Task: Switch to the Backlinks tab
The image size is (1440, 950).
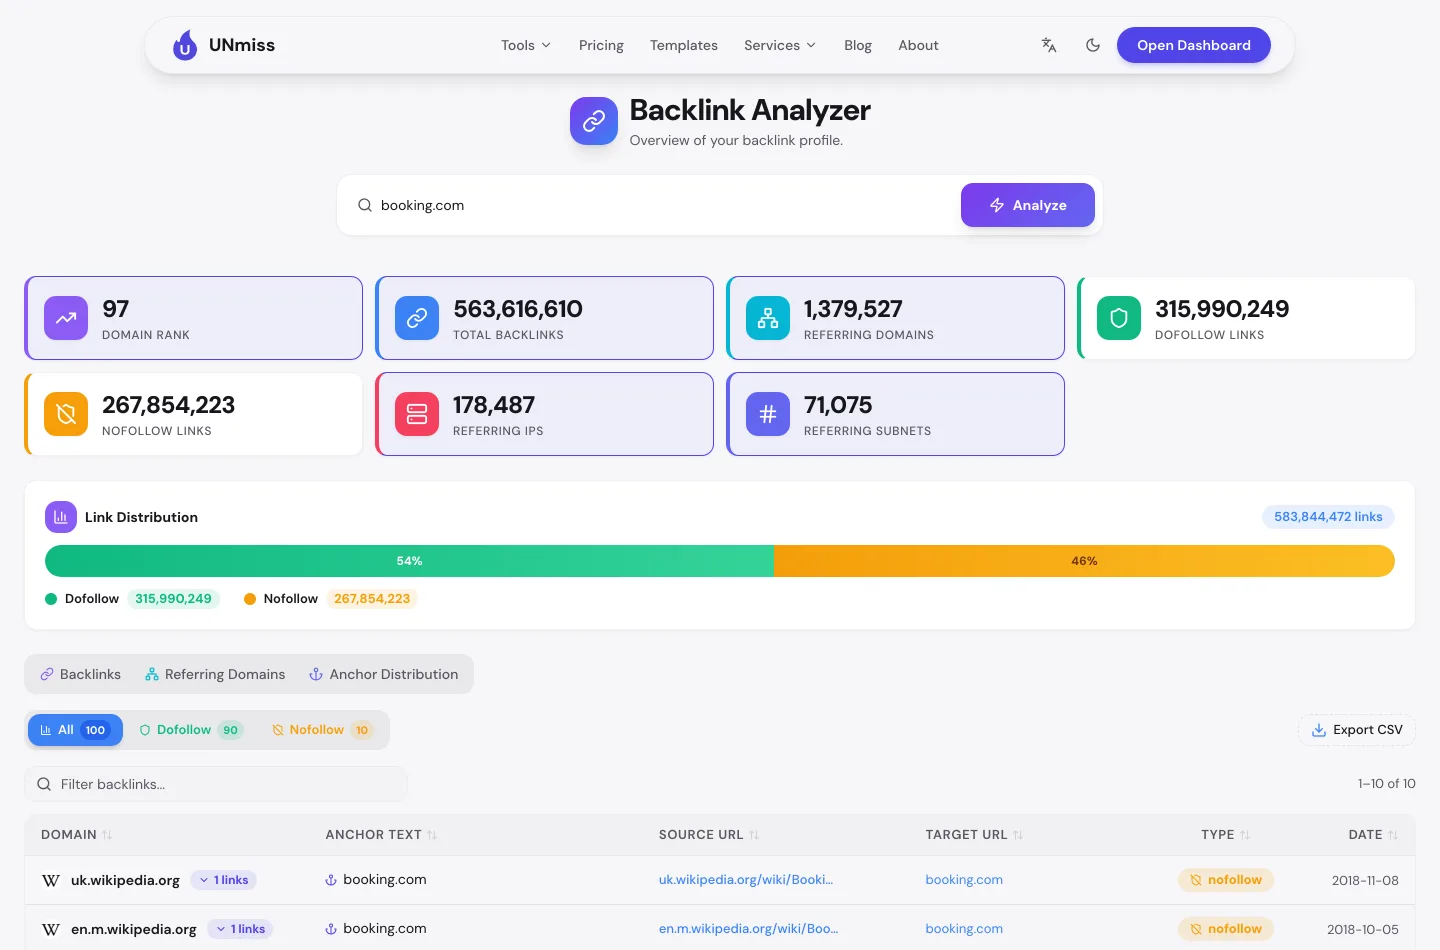Action: (80, 674)
